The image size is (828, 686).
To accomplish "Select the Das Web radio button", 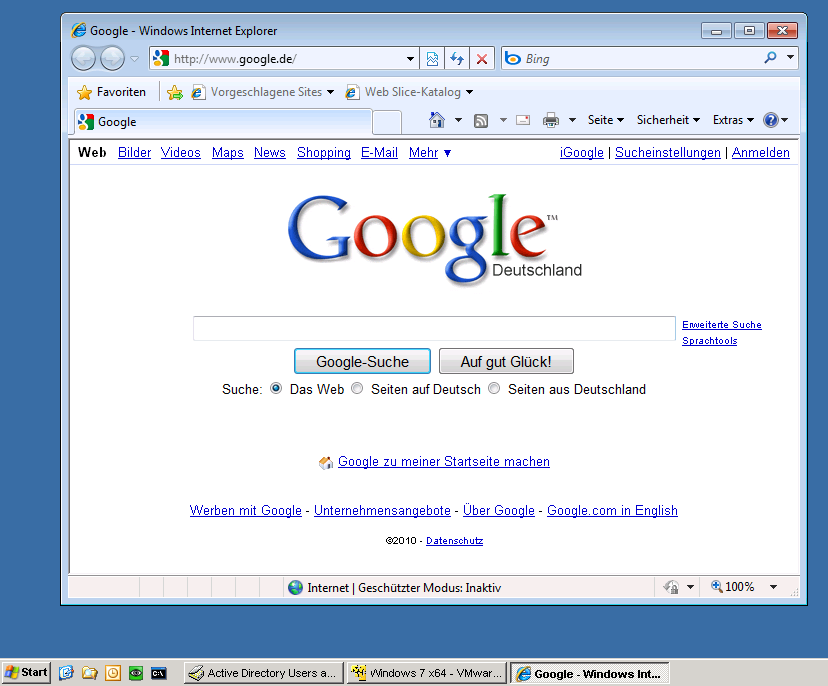I will (276, 389).
